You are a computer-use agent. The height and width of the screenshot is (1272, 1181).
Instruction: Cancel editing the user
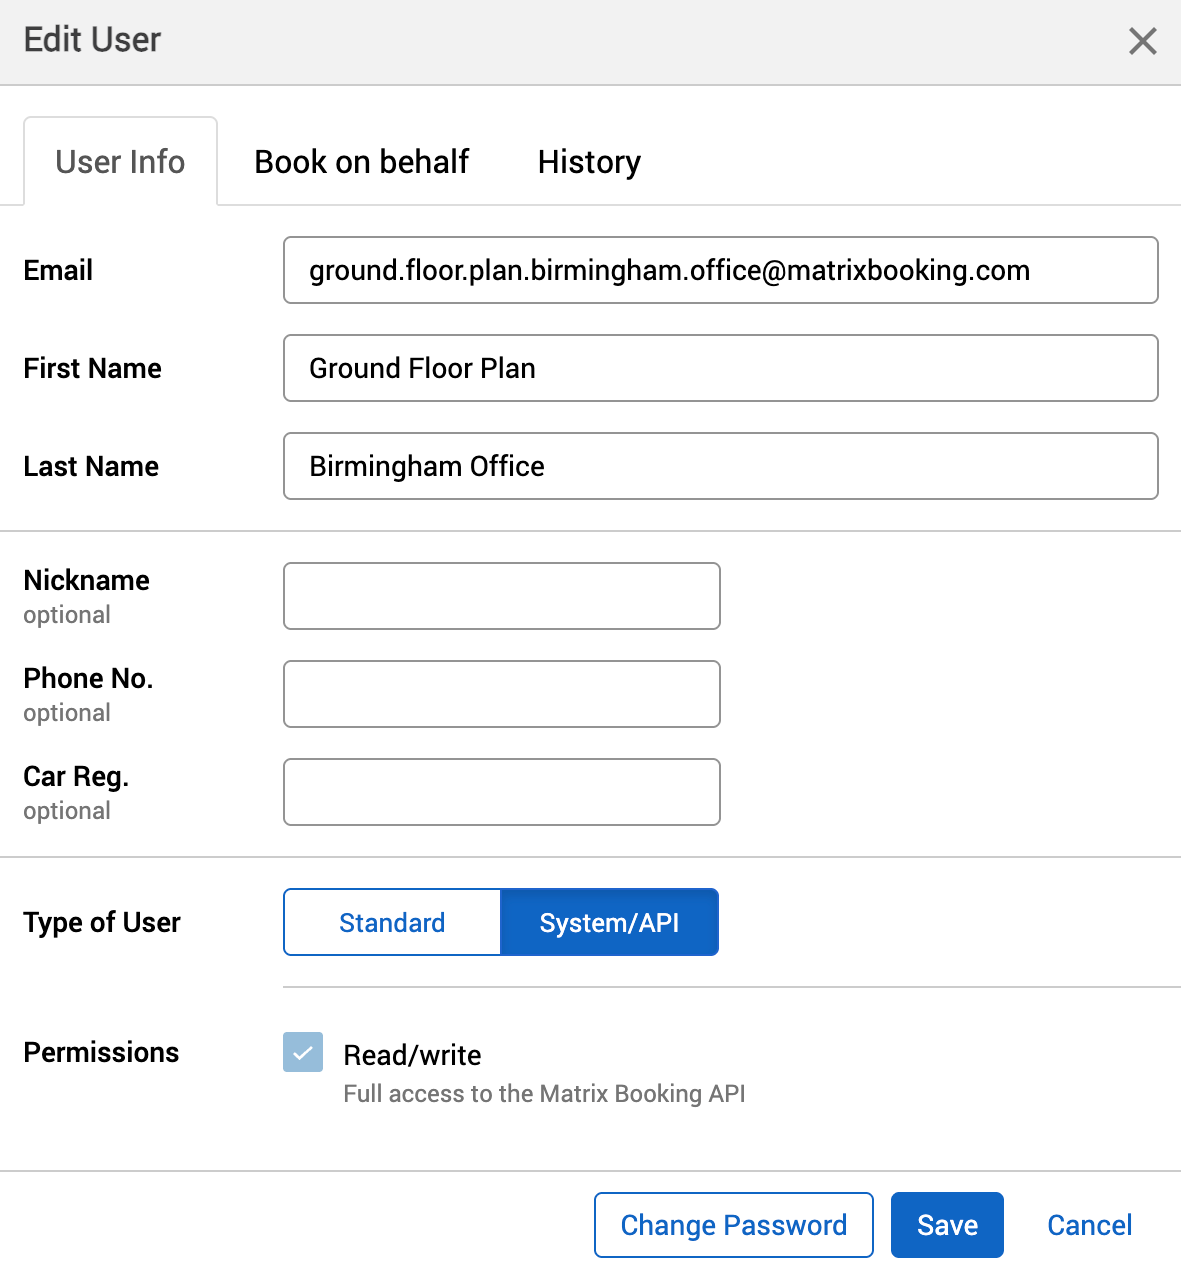1089,1225
